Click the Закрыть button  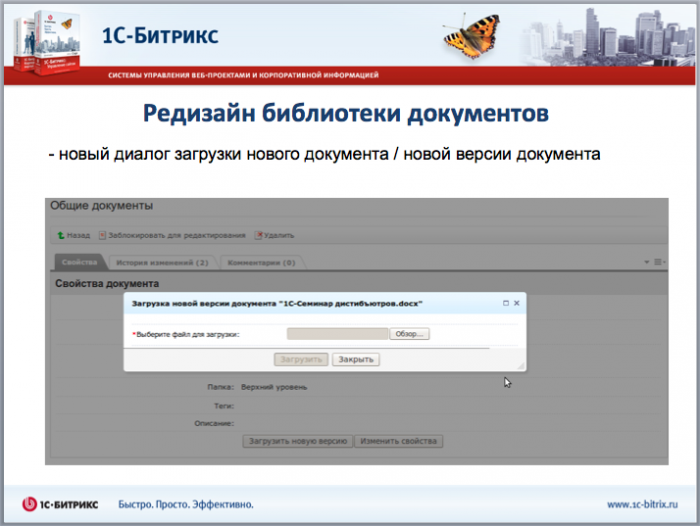356,359
